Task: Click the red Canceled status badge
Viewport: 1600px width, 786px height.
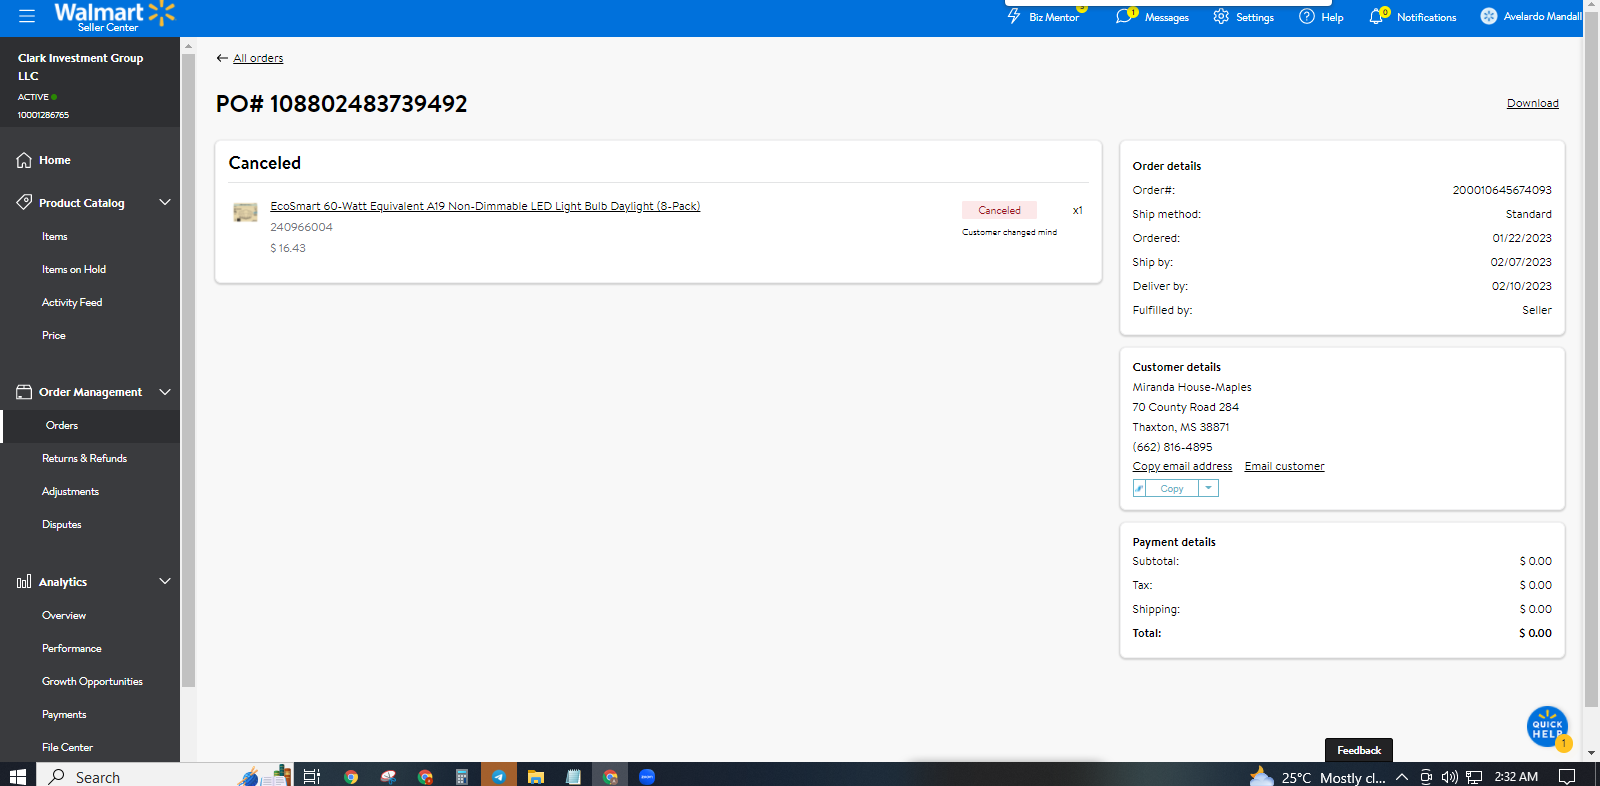Action: [x=999, y=210]
